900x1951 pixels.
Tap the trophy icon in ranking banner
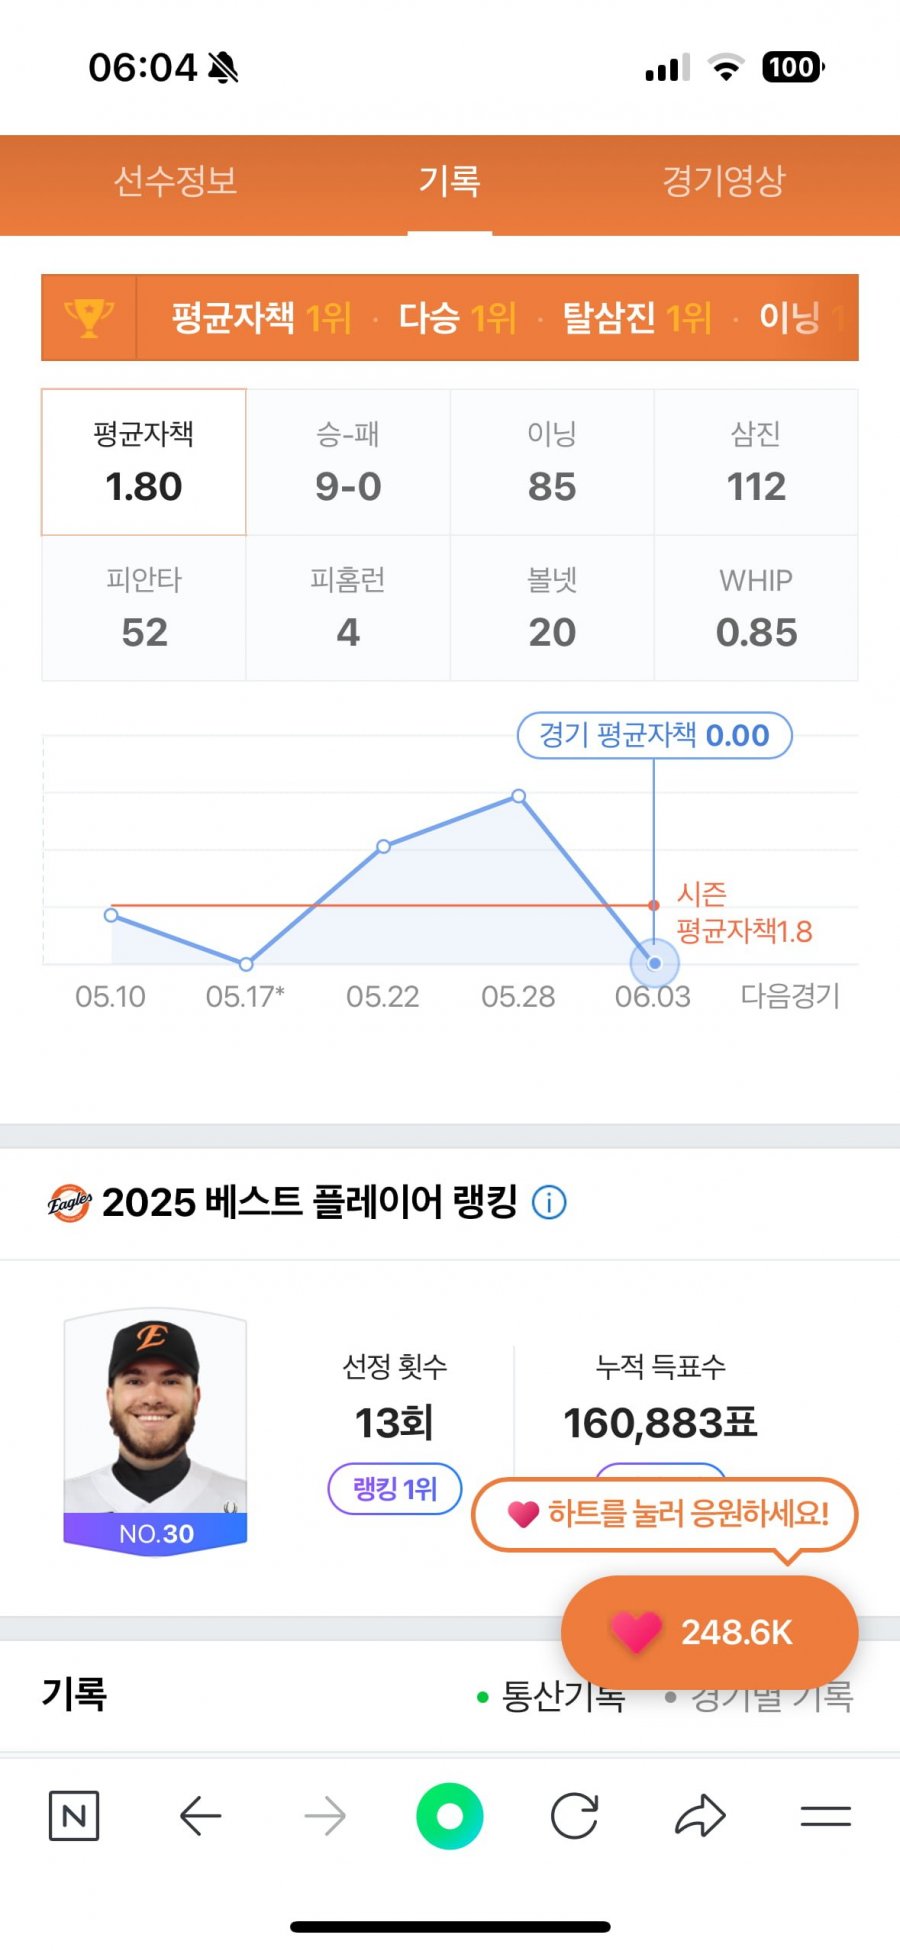(x=89, y=318)
